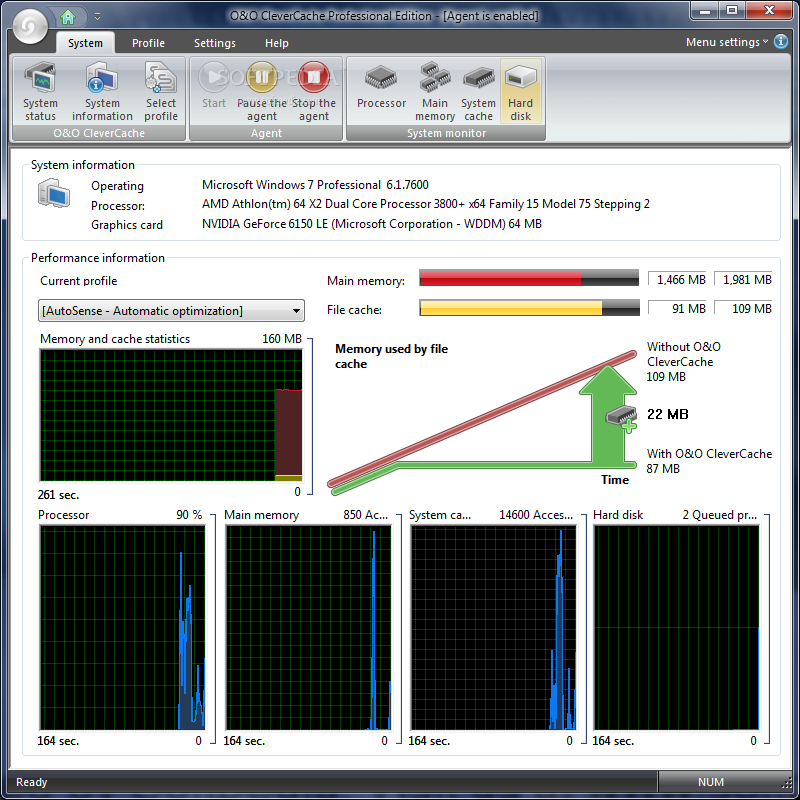Switch to the Profile tab

click(x=148, y=43)
